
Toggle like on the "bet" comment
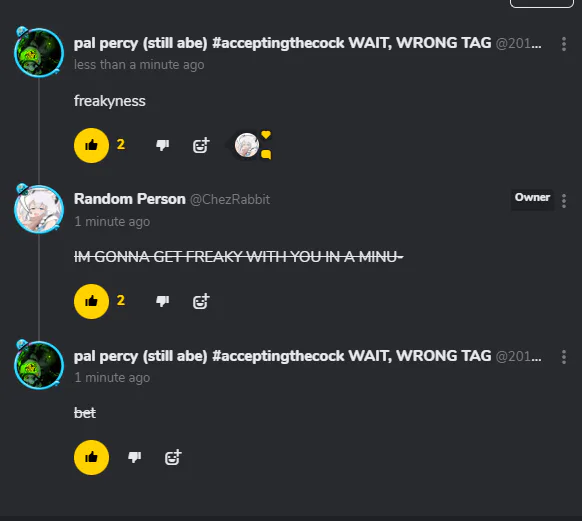pos(91,457)
